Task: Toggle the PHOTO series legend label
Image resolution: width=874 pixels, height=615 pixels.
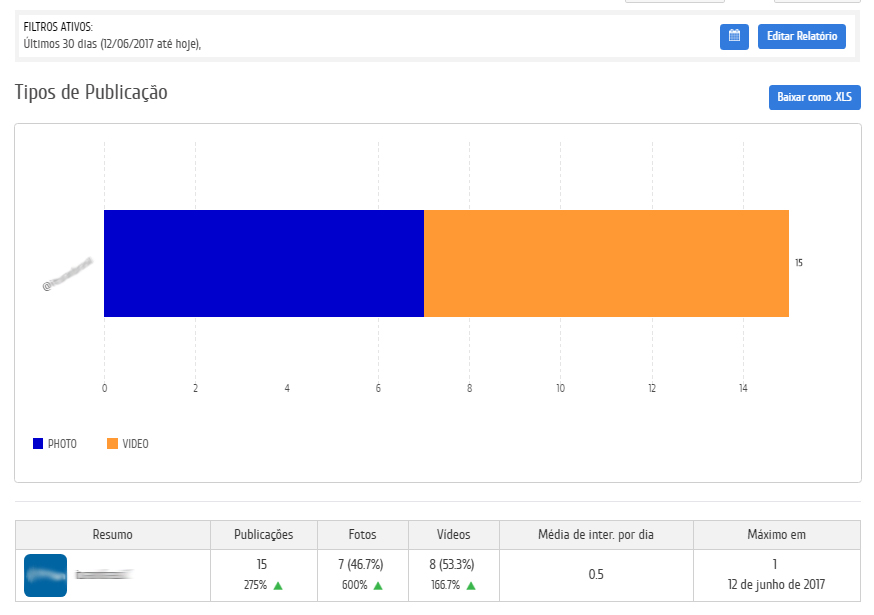Action: tap(62, 443)
